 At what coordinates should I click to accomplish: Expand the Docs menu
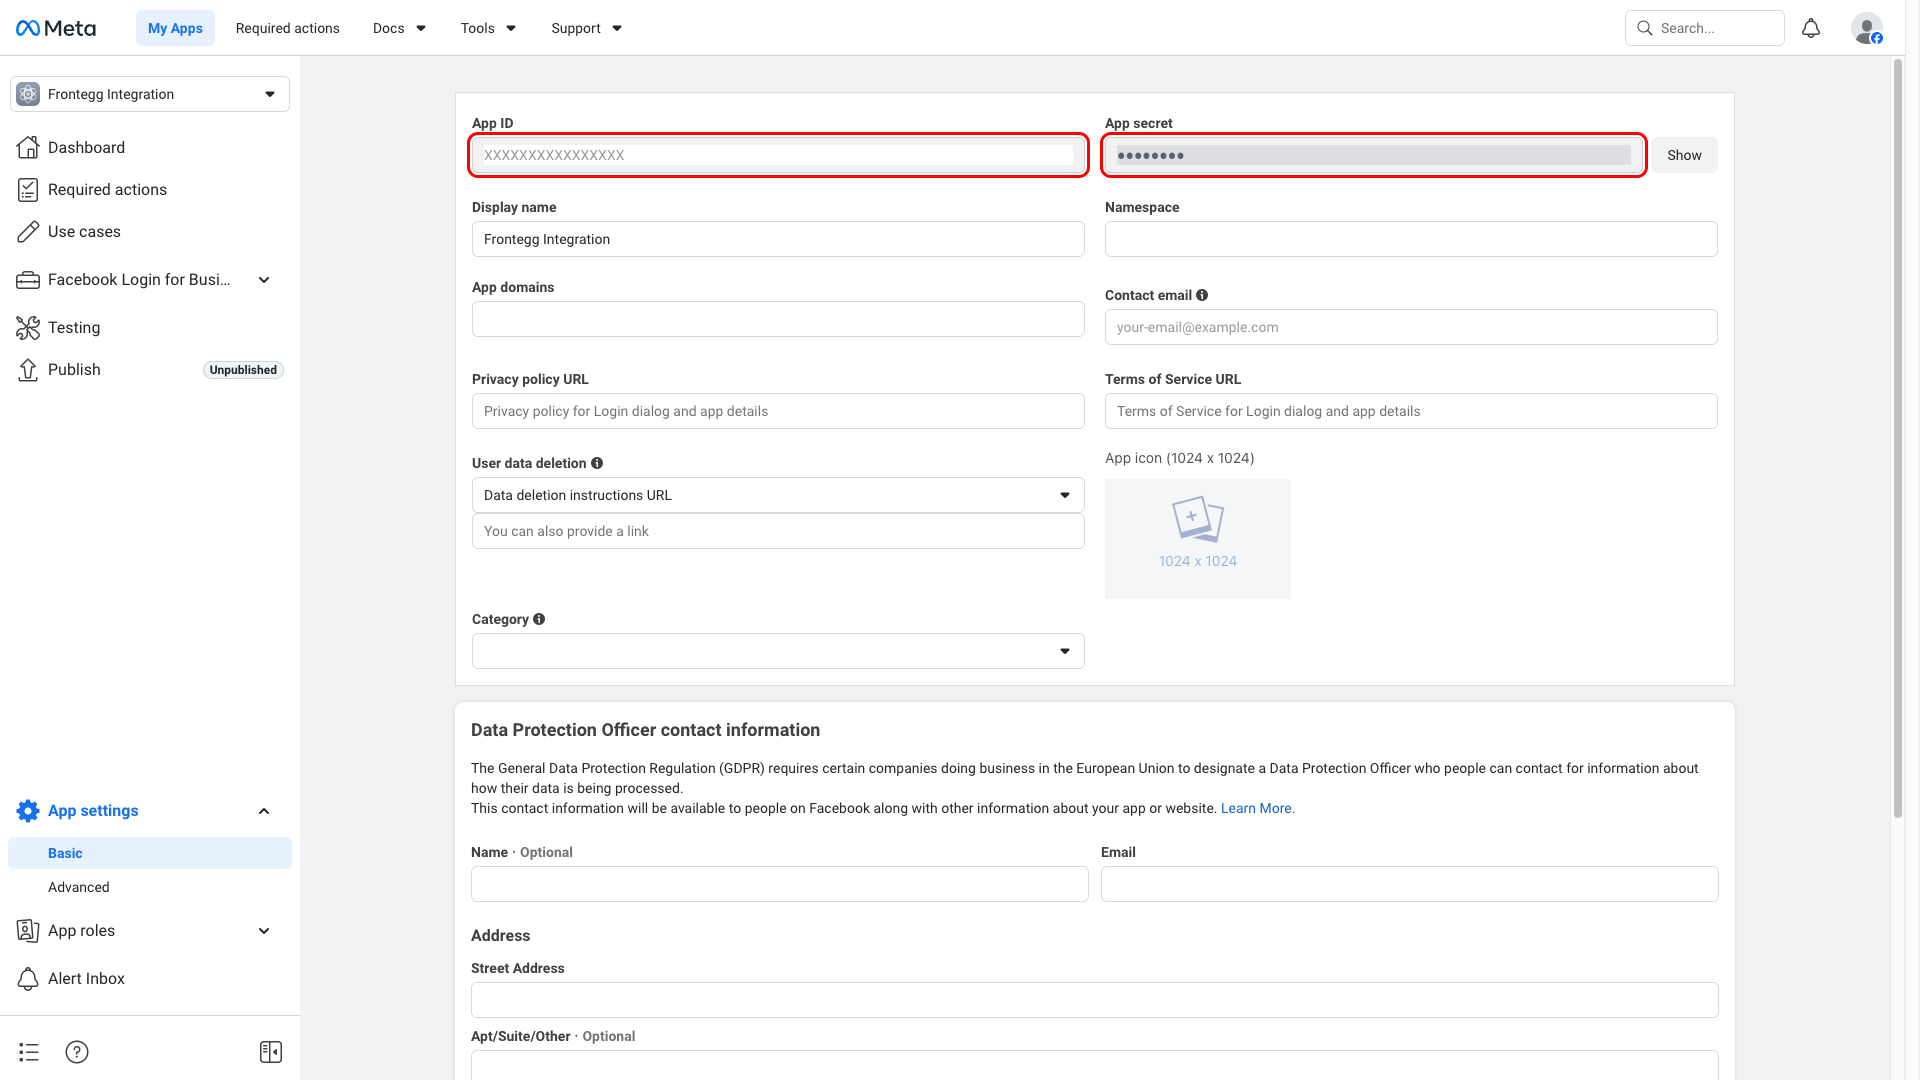coord(399,28)
